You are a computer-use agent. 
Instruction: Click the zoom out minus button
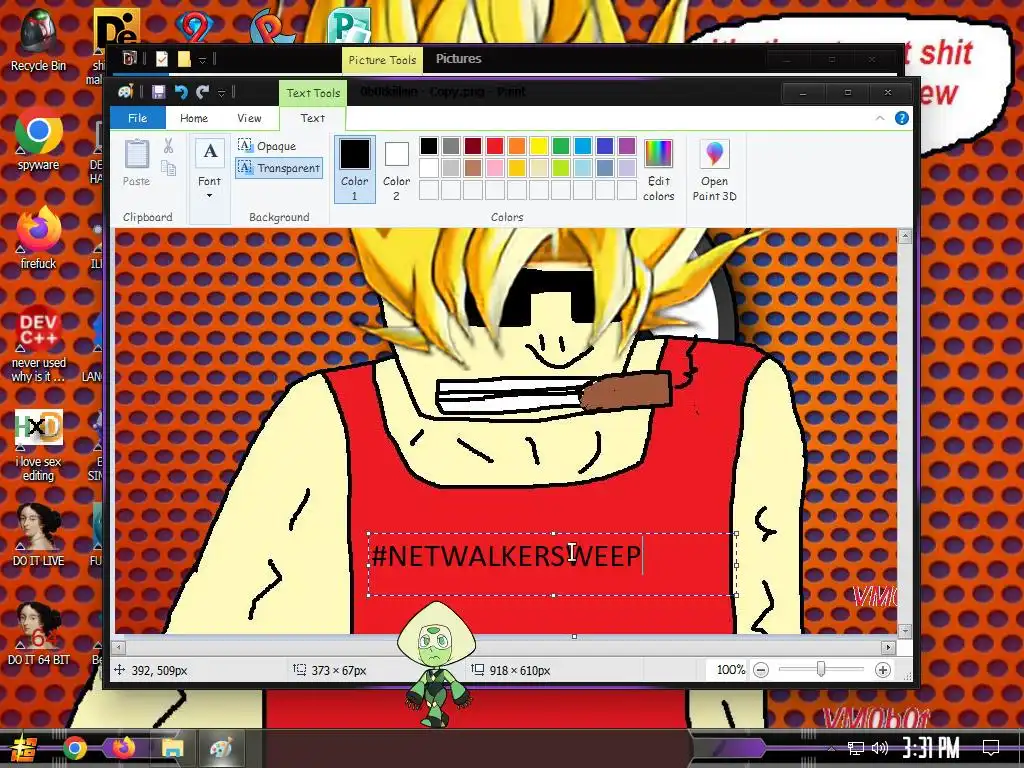click(x=761, y=670)
